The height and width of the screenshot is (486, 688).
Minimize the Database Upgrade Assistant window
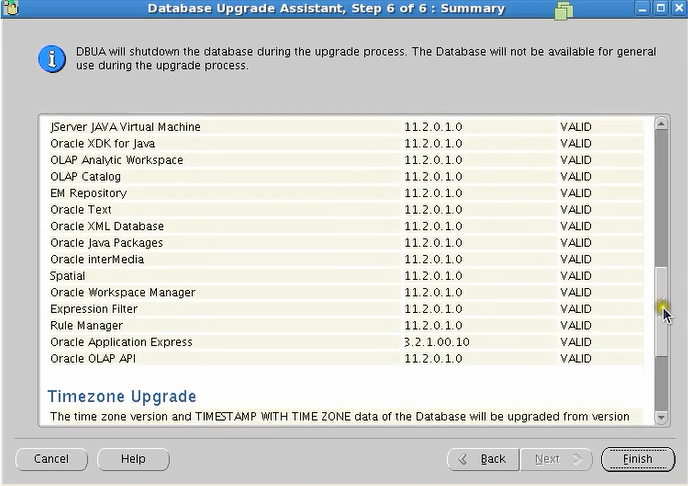click(643, 8)
